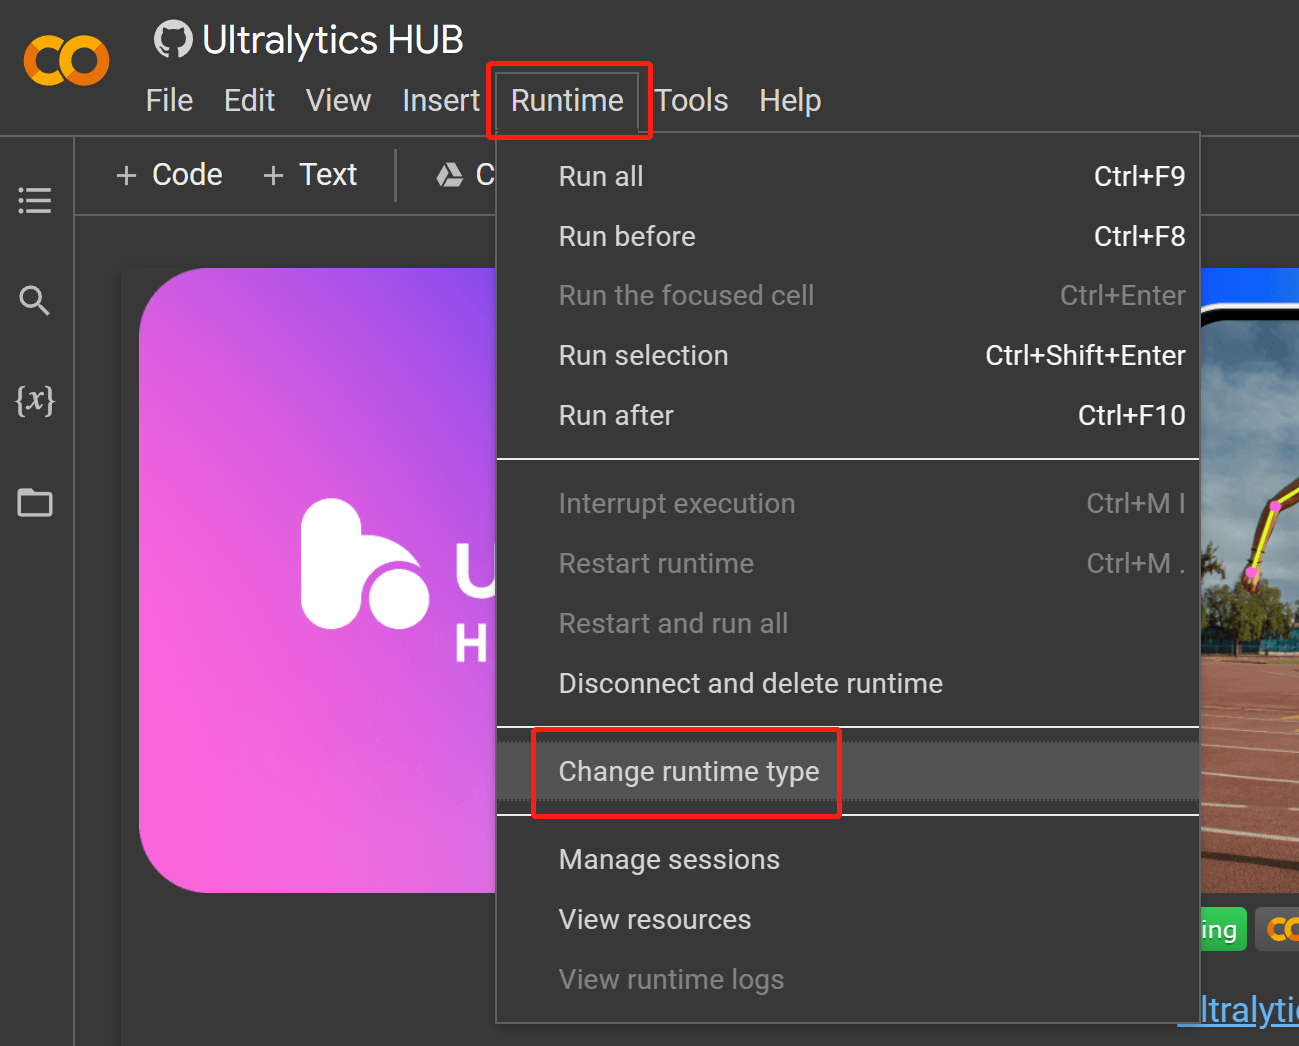Open the Edit menu
This screenshot has width=1299, height=1046.
click(x=249, y=101)
